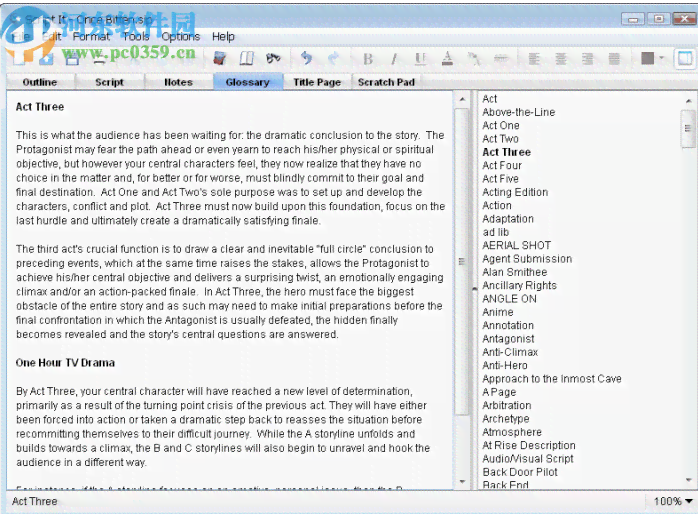The width and height of the screenshot is (698, 514).
Task: Open the color swatch dropdown arrow
Action: [661, 58]
